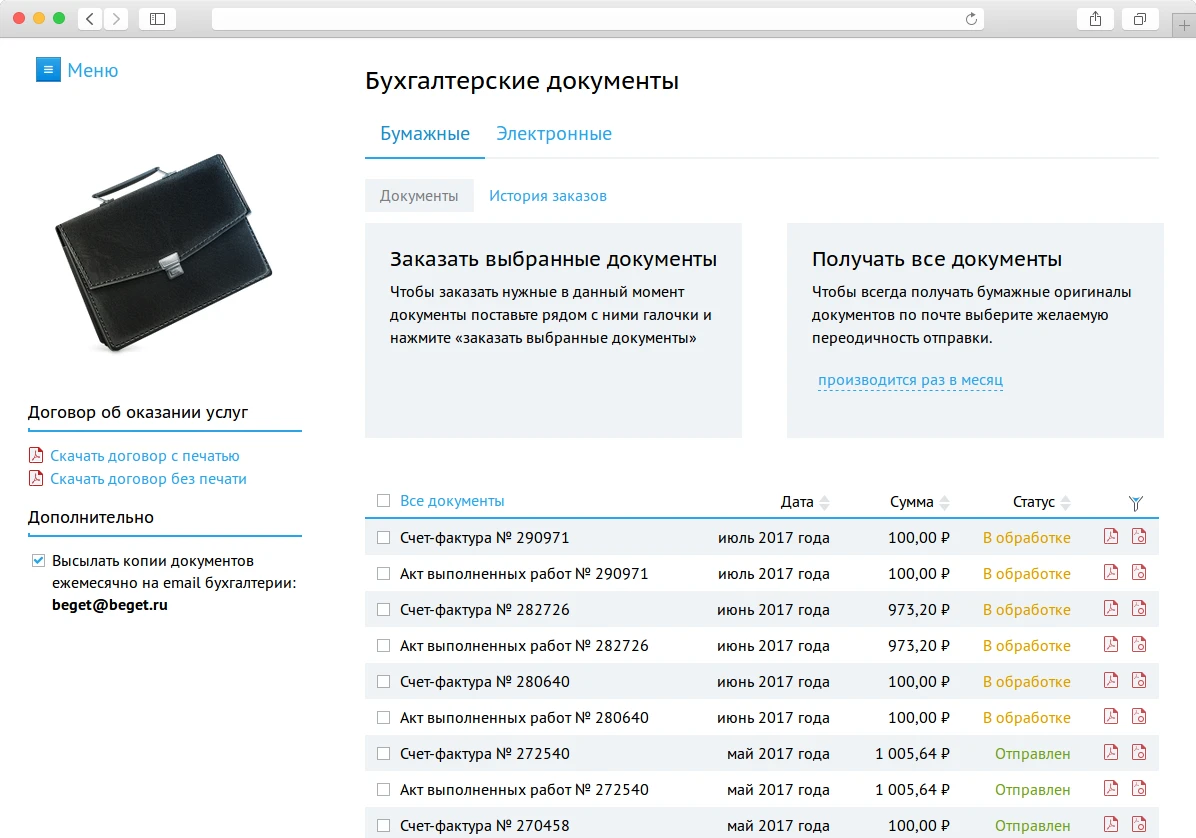
Task: Open the История заказов tab
Action: click(547, 195)
